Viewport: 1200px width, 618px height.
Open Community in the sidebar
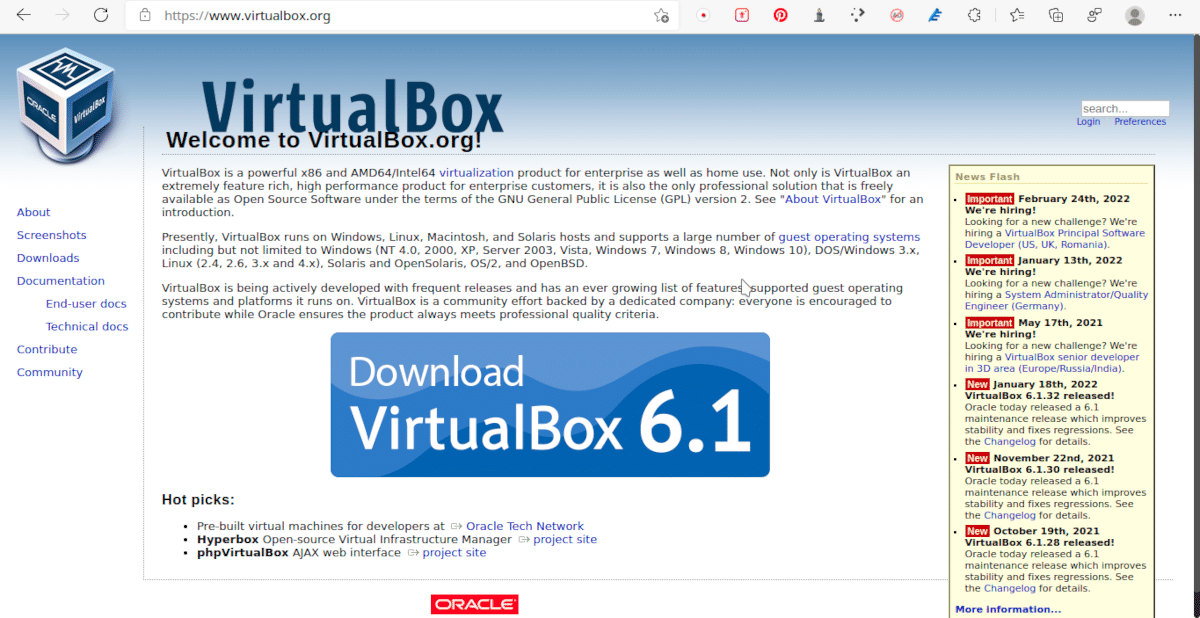tap(50, 372)
